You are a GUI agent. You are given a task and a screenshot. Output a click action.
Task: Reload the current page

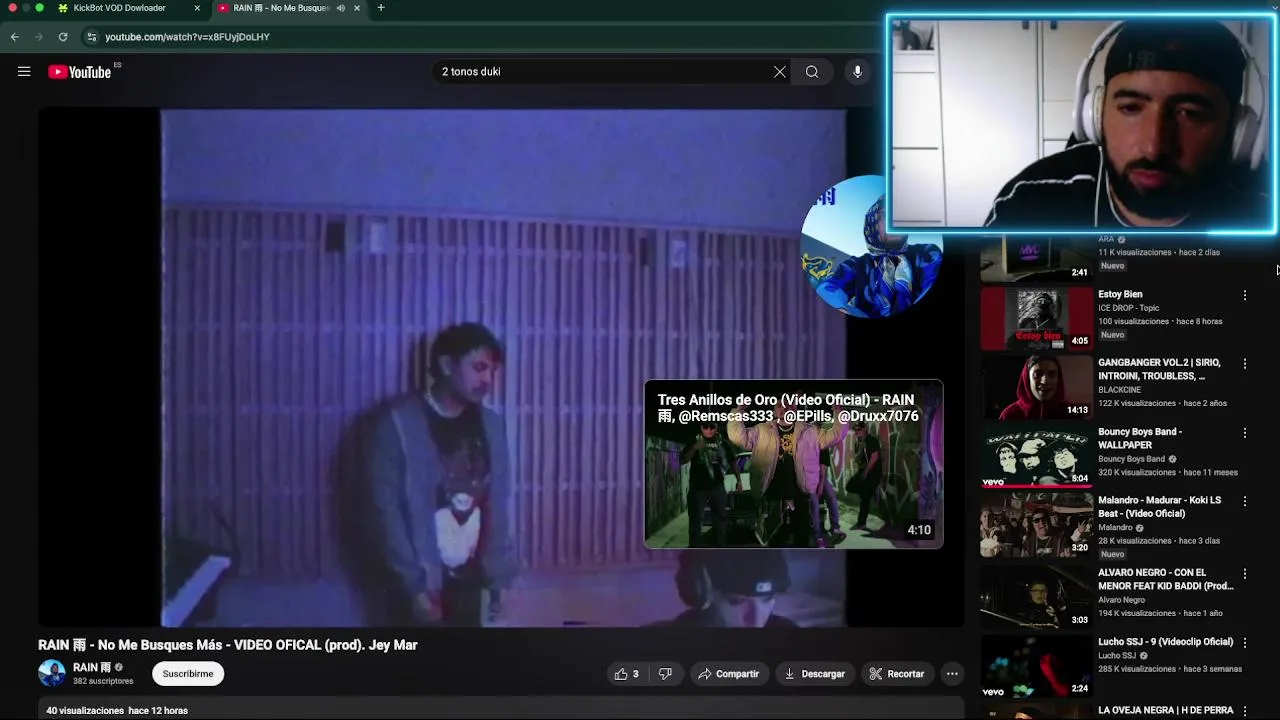click(63, 37)
